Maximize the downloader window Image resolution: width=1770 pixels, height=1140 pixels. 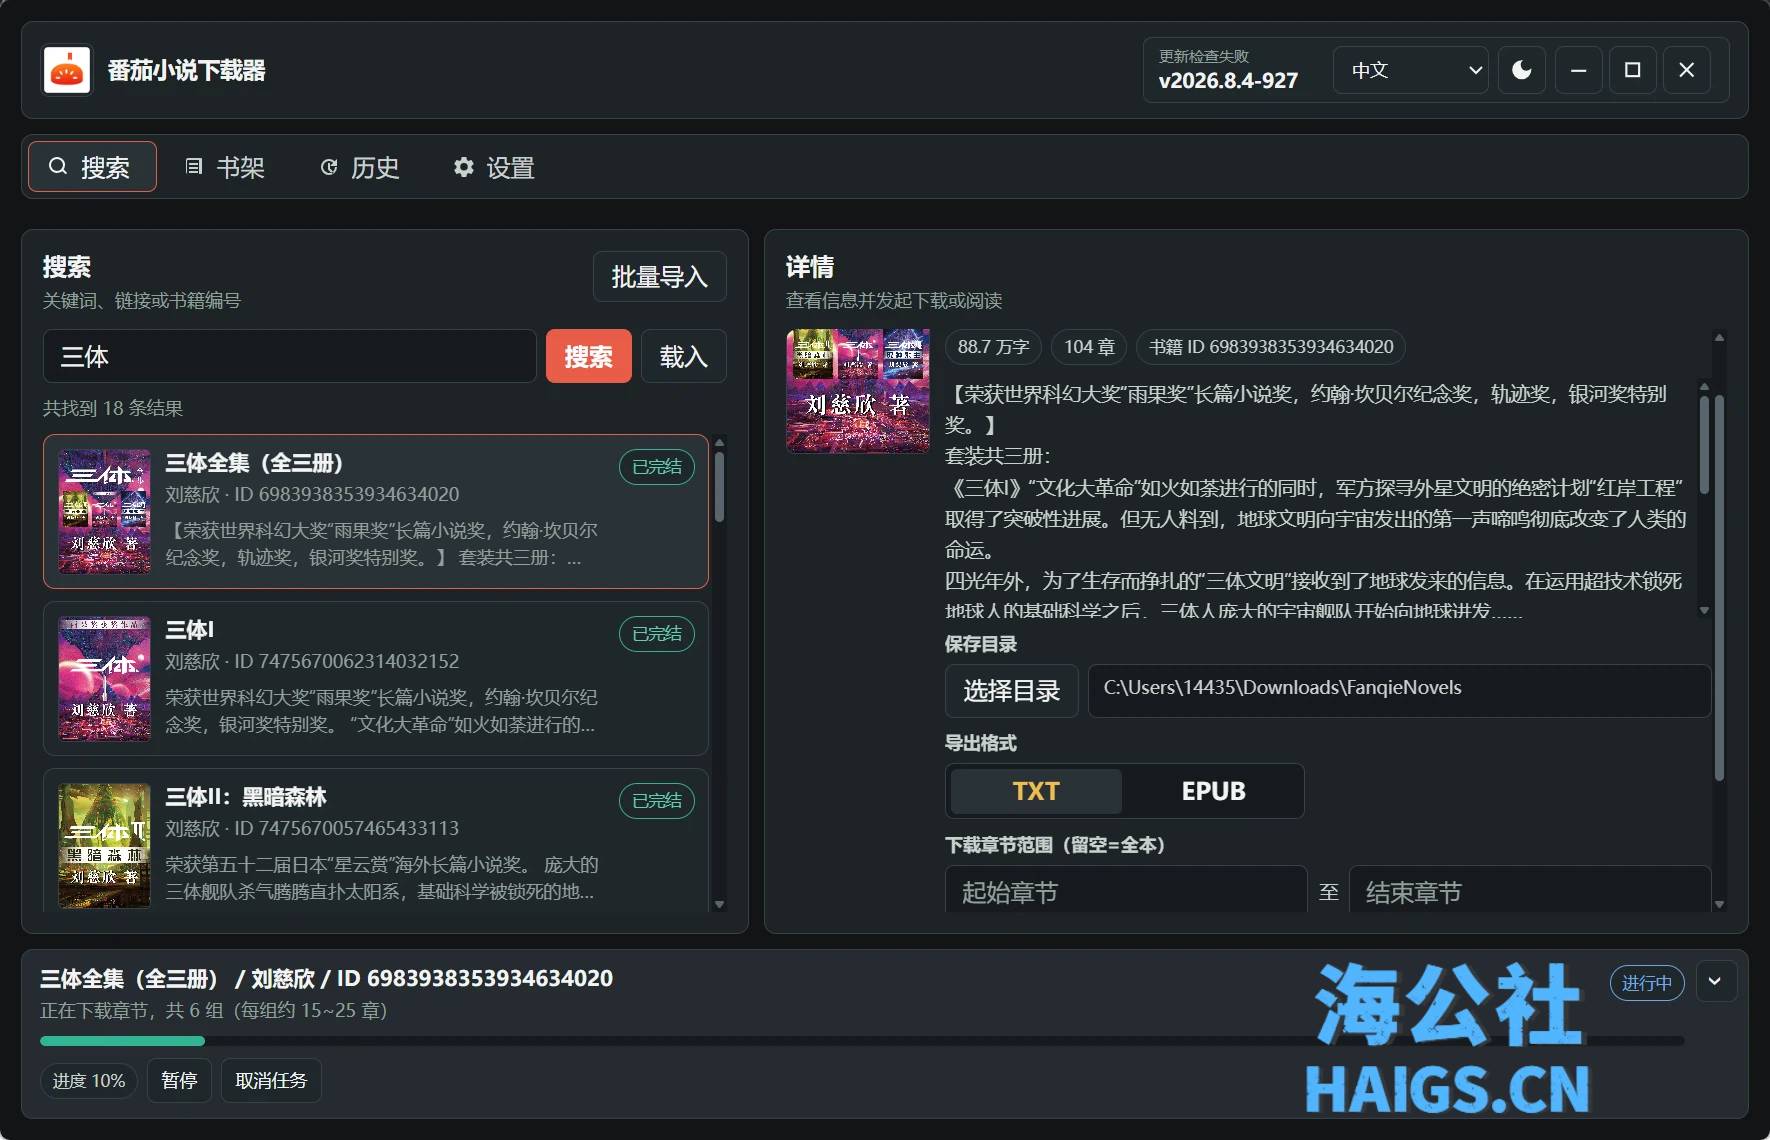pos(1633,70)
